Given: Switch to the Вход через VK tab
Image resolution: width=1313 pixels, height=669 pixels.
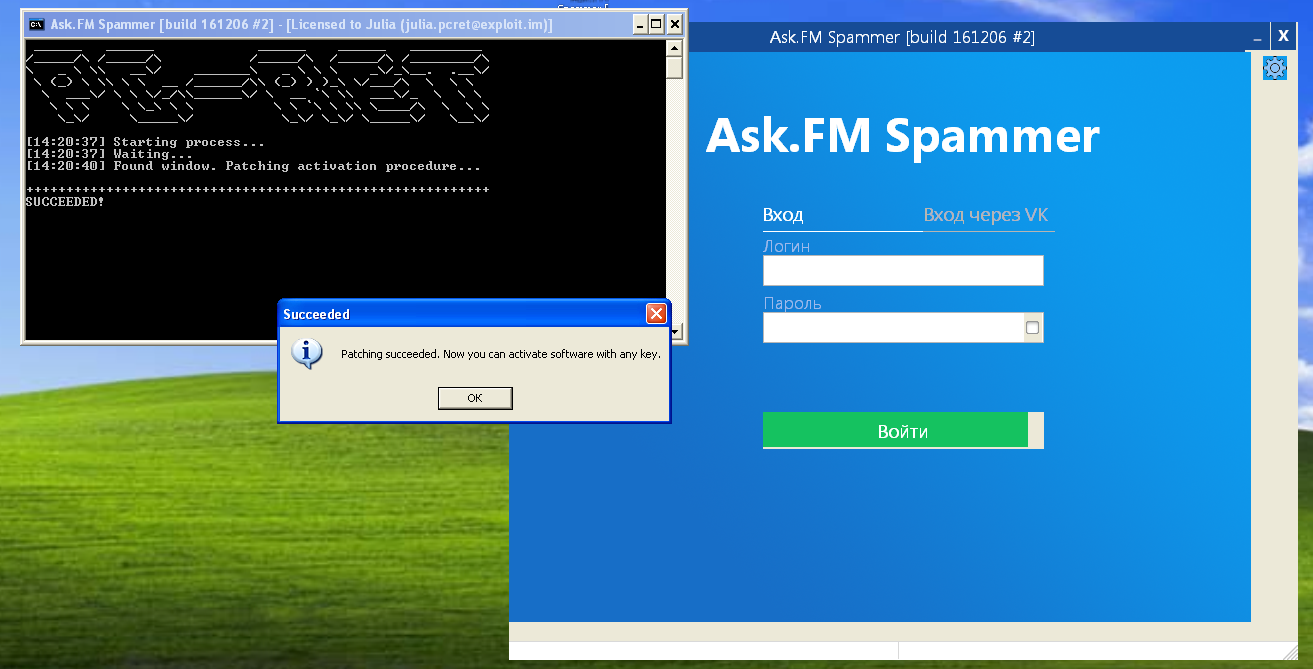Looking at the screenshot, I should [x=986, y=215].
